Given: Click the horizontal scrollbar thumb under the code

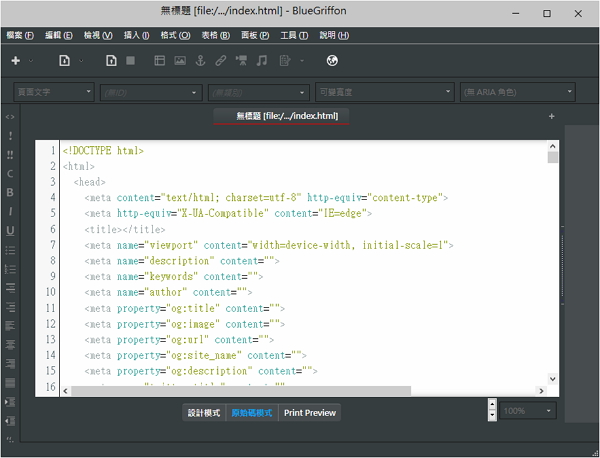Looking at the screenshot, I should pyautogui.click(x=241, y=391).
